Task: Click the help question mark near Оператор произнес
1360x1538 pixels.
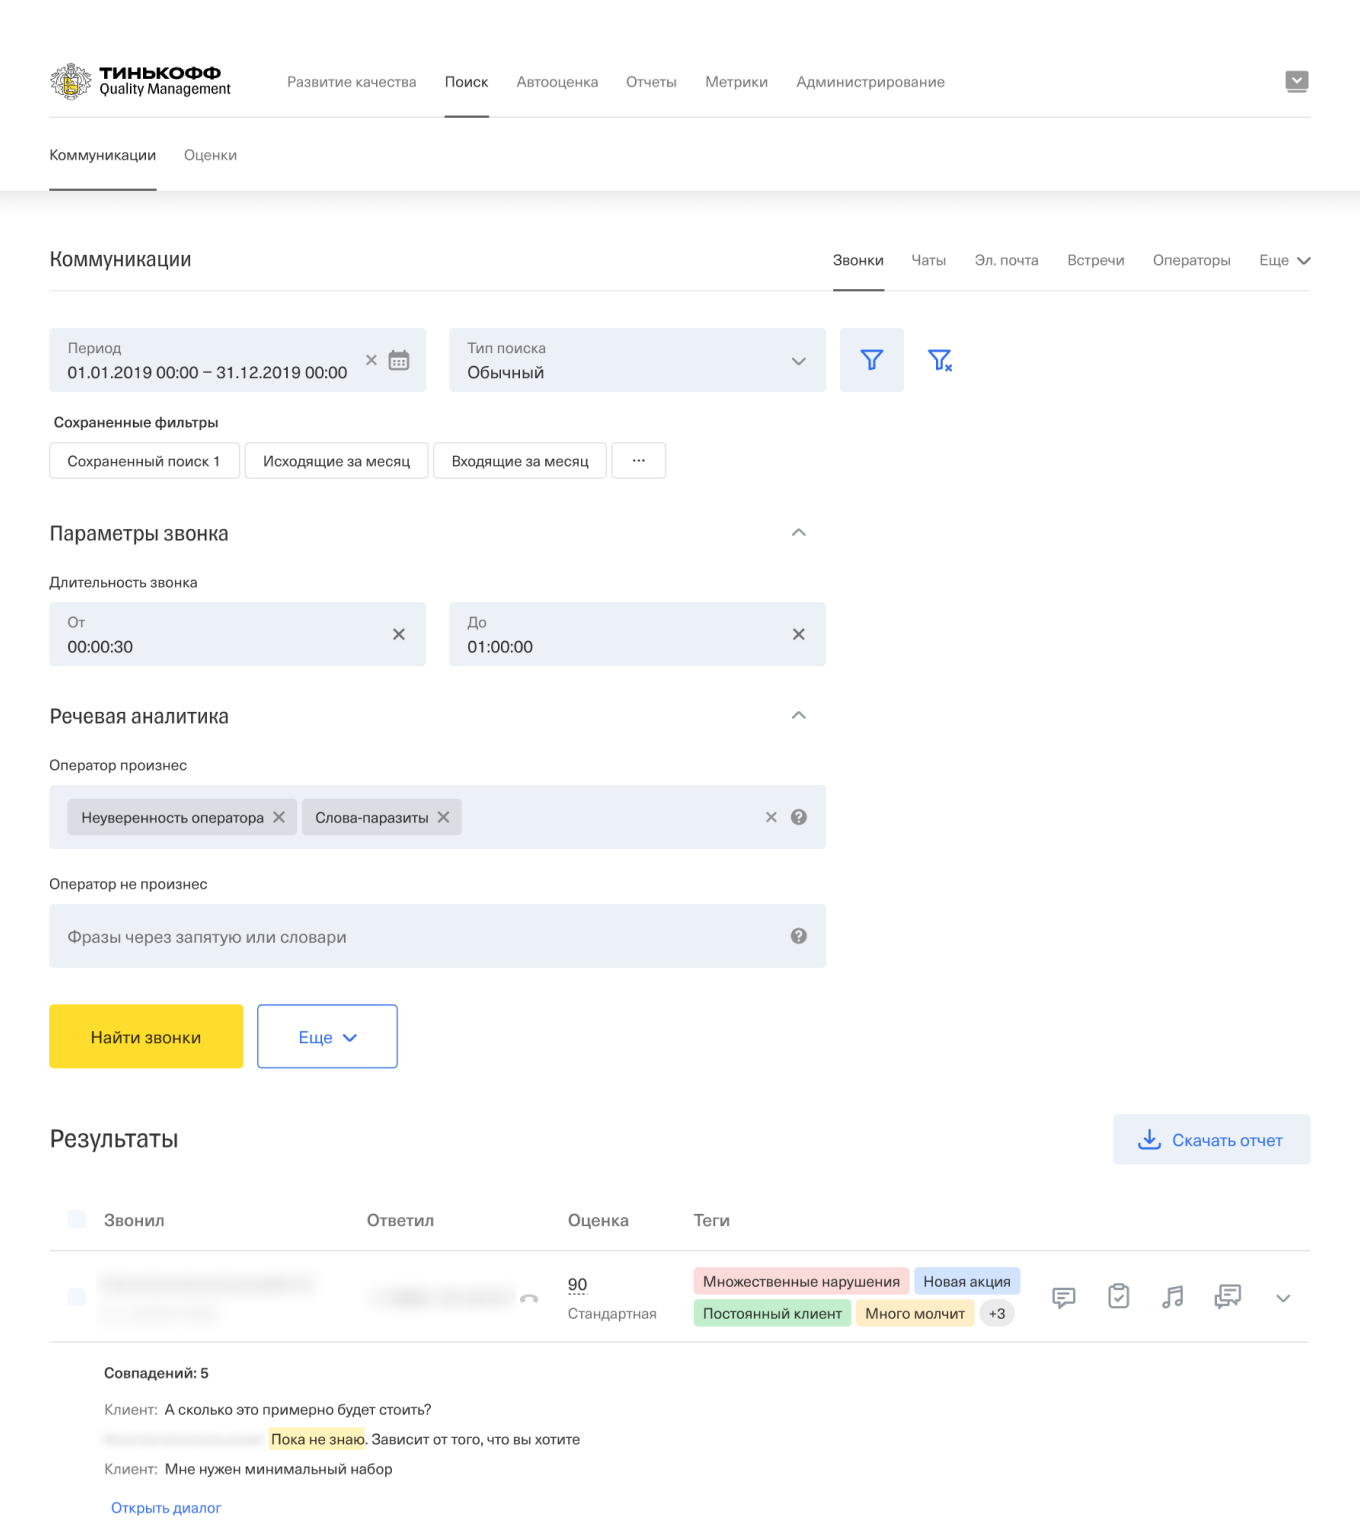Action: 798,817
